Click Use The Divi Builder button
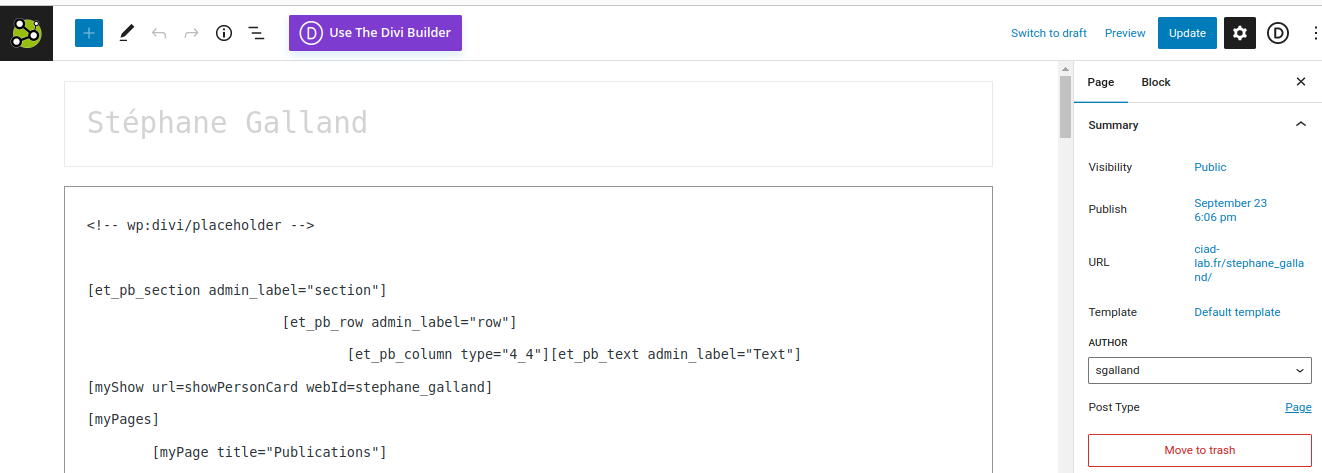This screenshot has height=473, width=1322. point(375,33)
